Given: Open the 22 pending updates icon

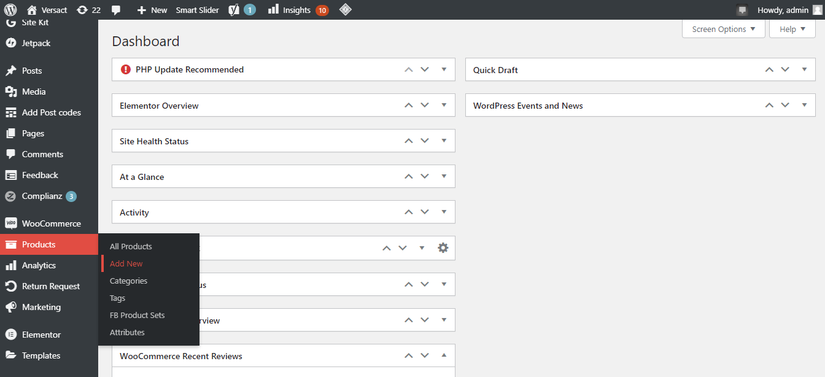Looking at the screenshot, I should (82, 10).
